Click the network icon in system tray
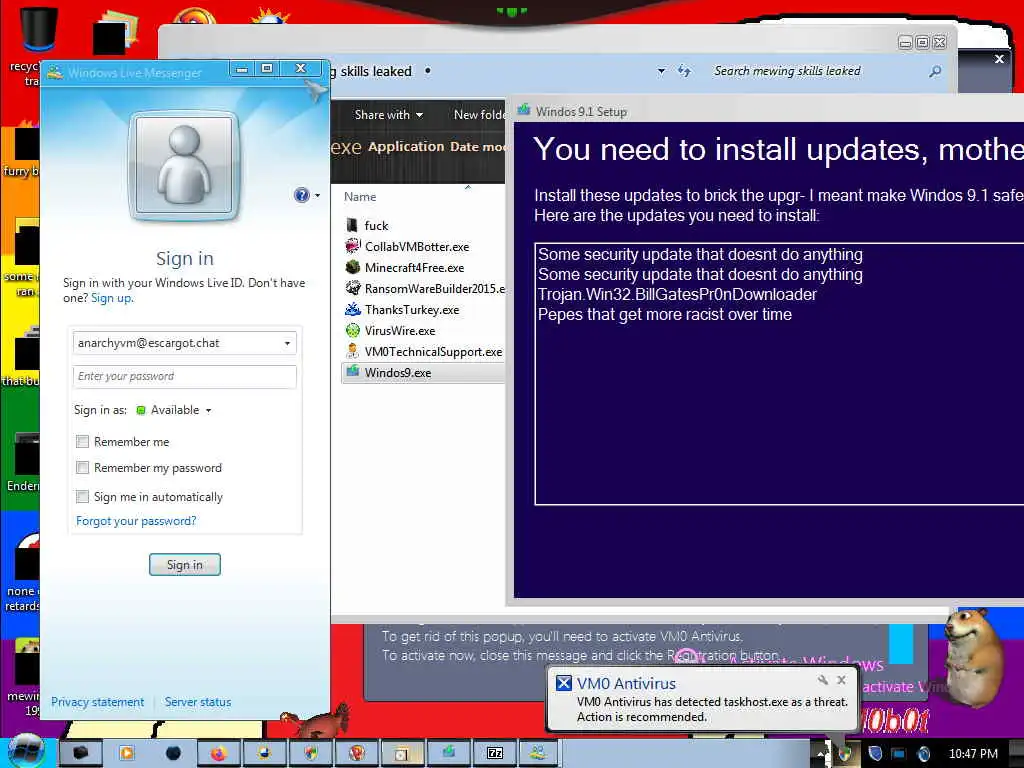Screen dimensions: 1024x768 [899, 754]
